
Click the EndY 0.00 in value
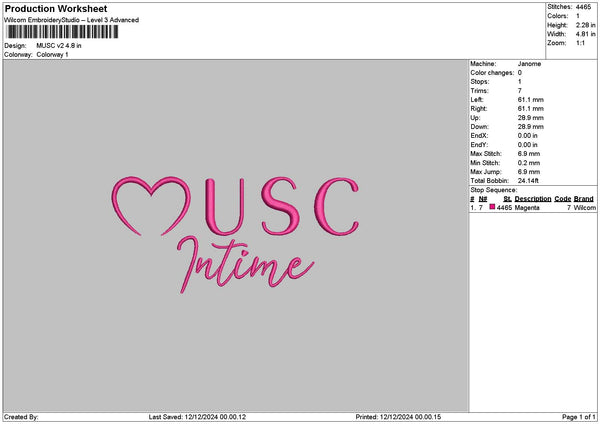point(528,145)
